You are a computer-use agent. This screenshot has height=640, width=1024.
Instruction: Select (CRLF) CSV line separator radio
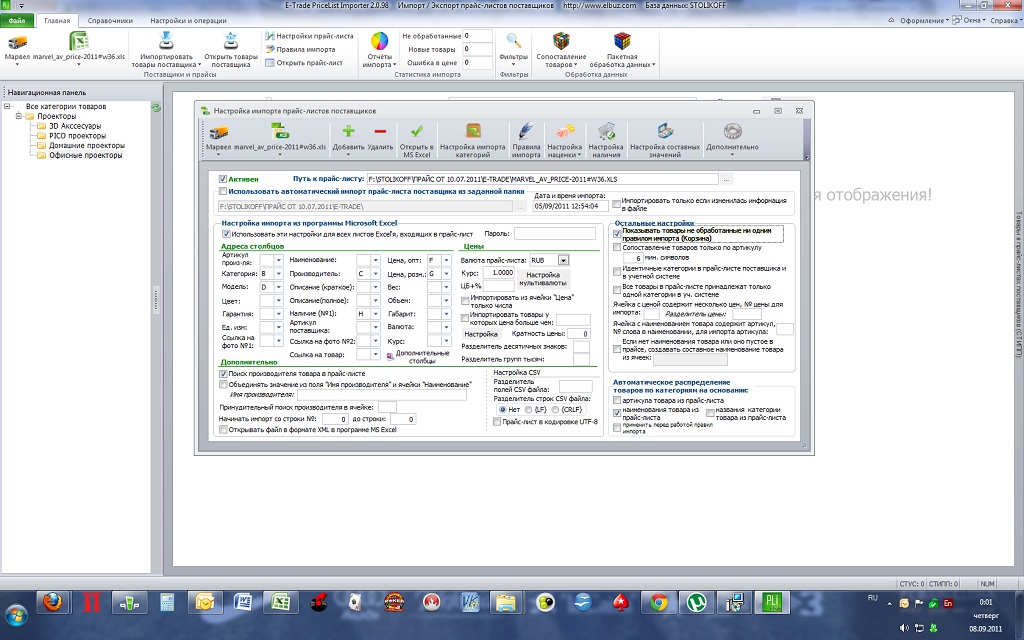(555, 409)
